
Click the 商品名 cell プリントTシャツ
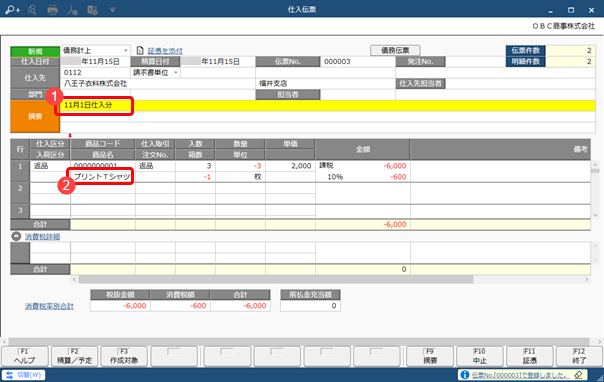point(102,177)
